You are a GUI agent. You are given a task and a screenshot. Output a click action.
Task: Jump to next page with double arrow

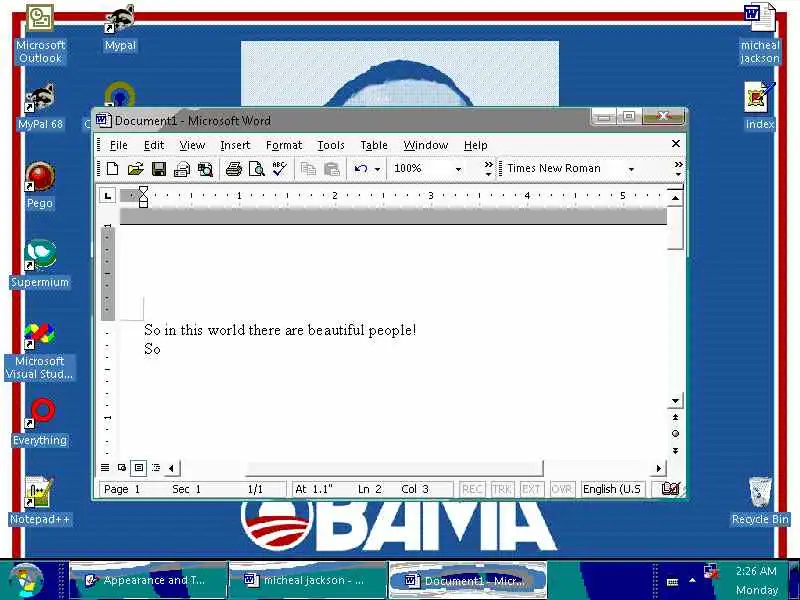(676, 451)
